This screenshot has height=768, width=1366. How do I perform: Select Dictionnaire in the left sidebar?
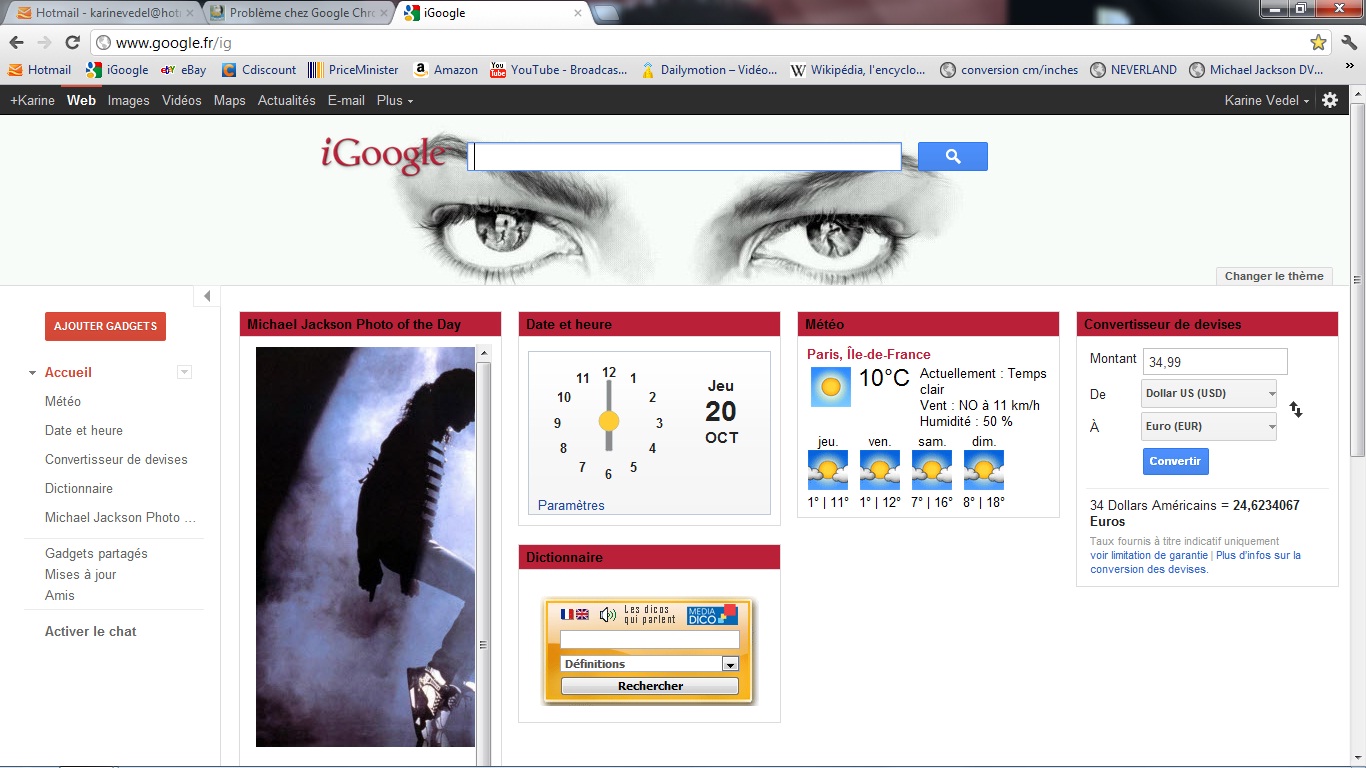(x=79, y=488)
